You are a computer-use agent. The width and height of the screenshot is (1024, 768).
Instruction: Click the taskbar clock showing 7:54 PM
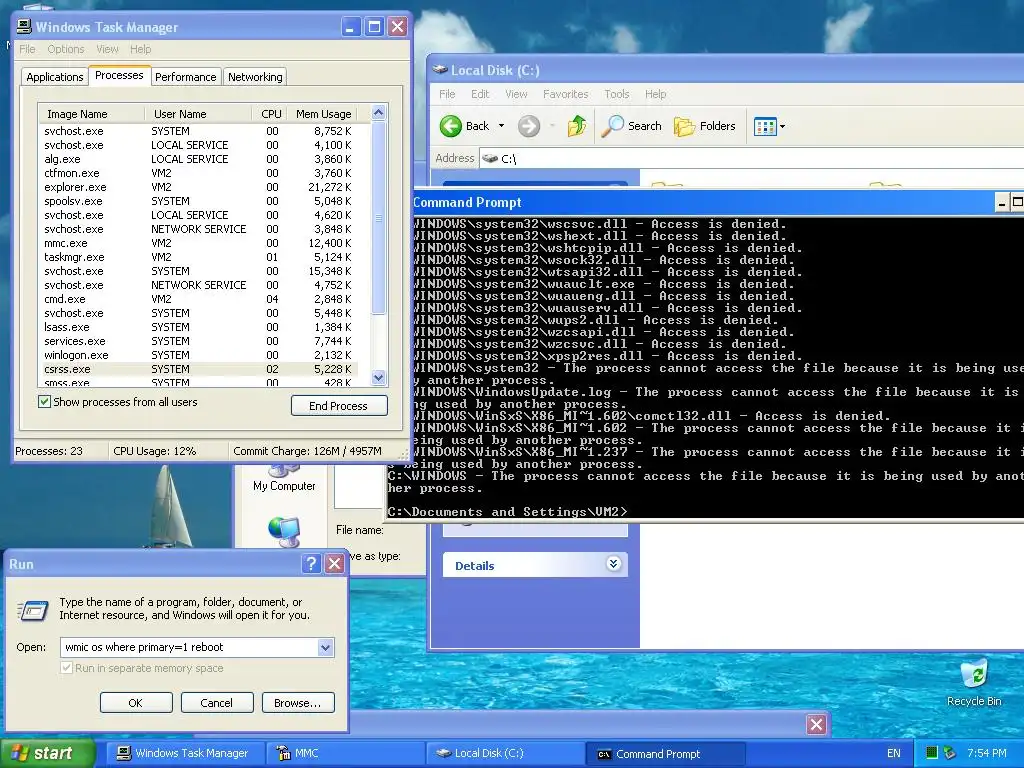986,753
